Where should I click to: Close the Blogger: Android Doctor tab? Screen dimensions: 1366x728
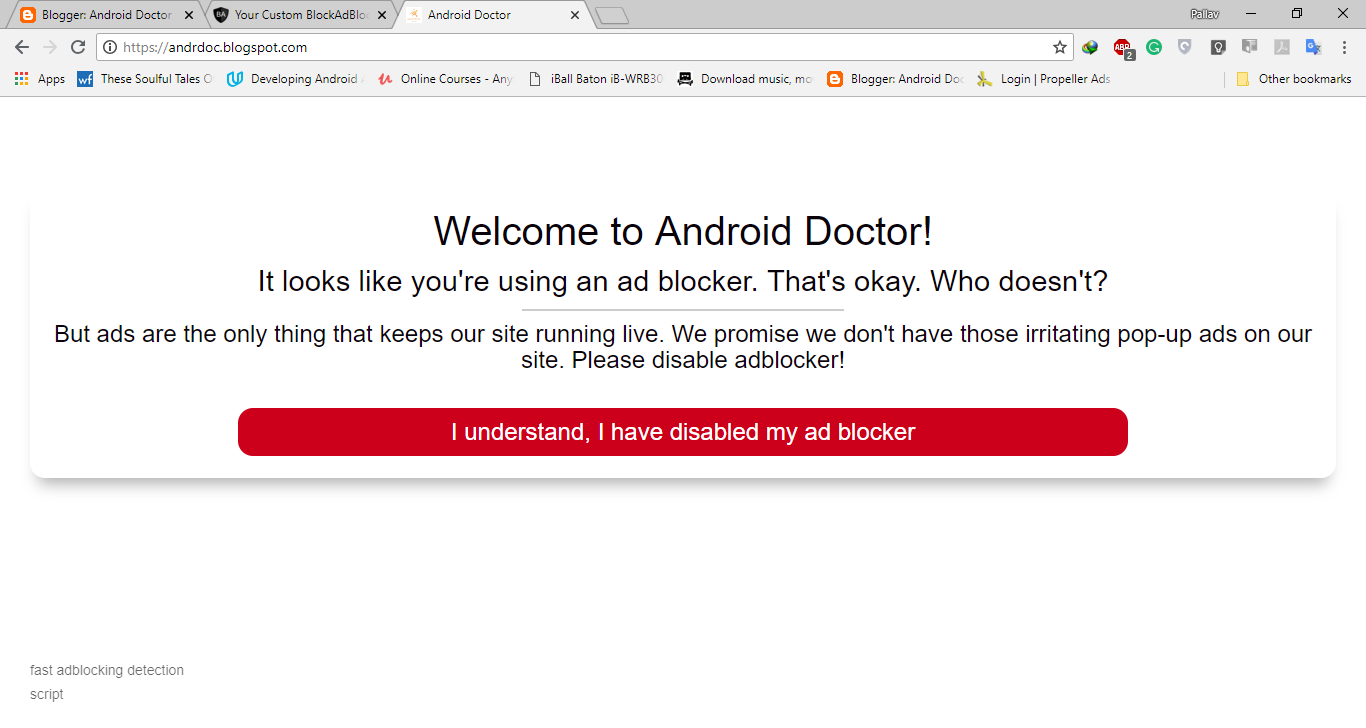pos(189,15)
